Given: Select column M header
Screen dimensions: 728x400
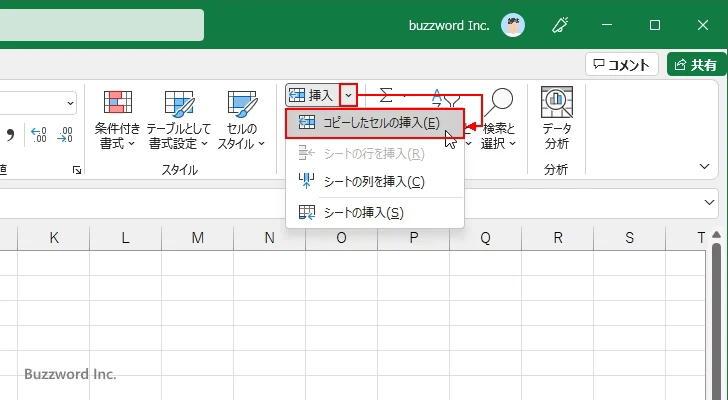Looking at the screenshot, I should click(198, 238).
